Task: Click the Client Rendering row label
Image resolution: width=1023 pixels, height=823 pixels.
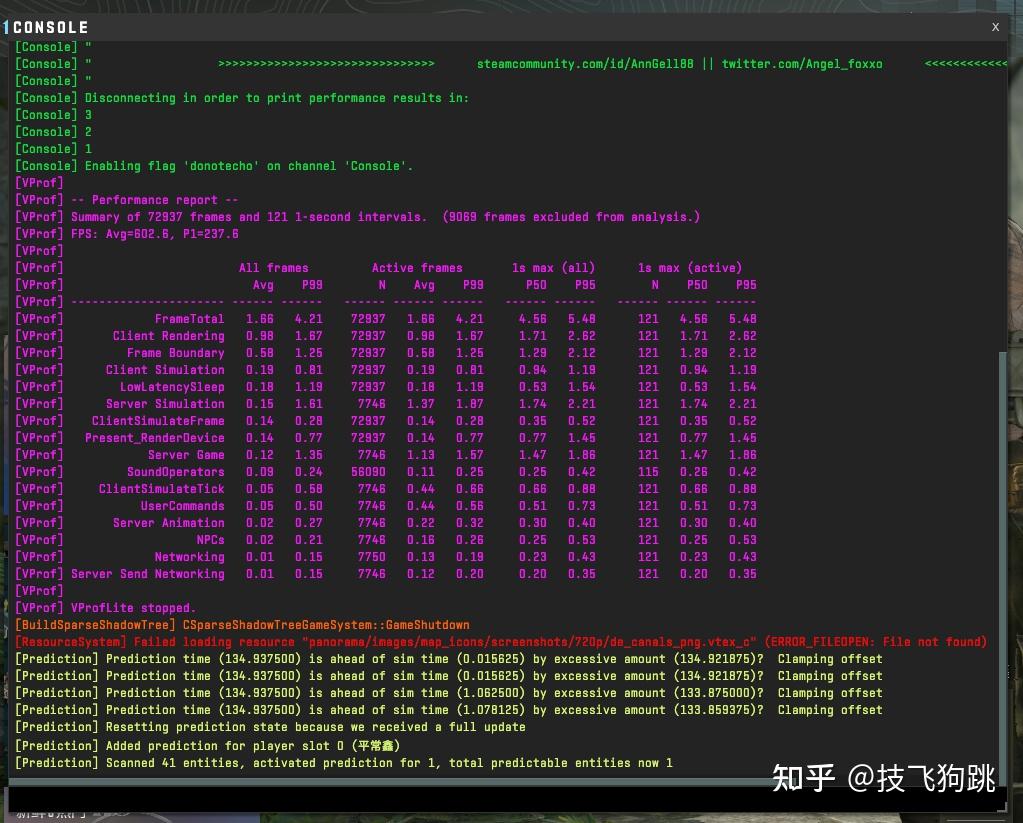Action: (168, 335)
